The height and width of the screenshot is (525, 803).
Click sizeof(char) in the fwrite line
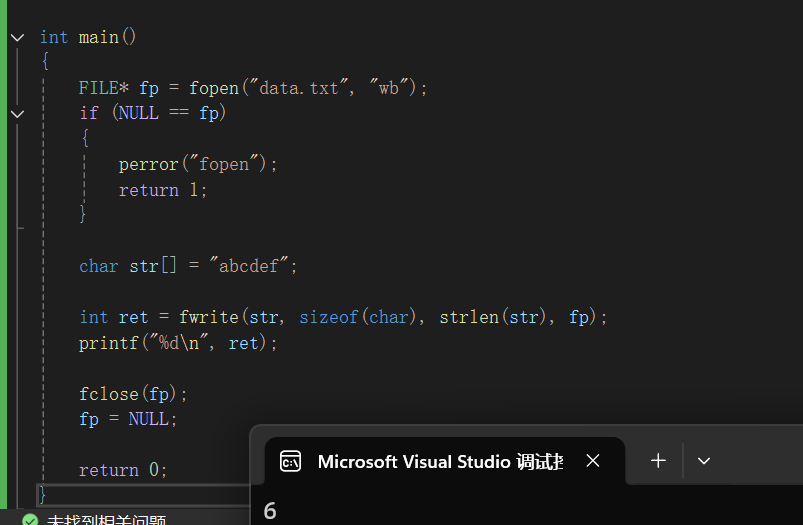(357, 317)
